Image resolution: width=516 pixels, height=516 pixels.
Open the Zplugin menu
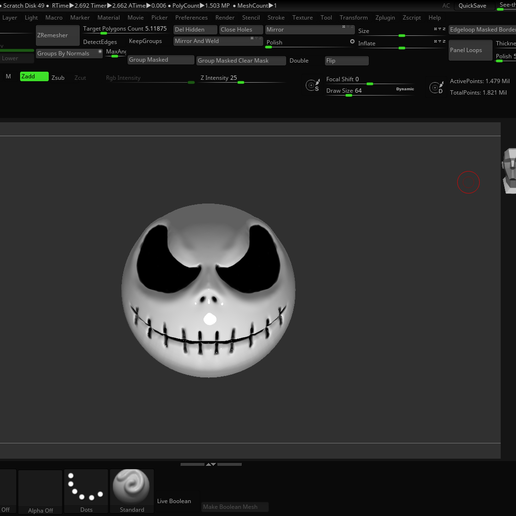385,18
